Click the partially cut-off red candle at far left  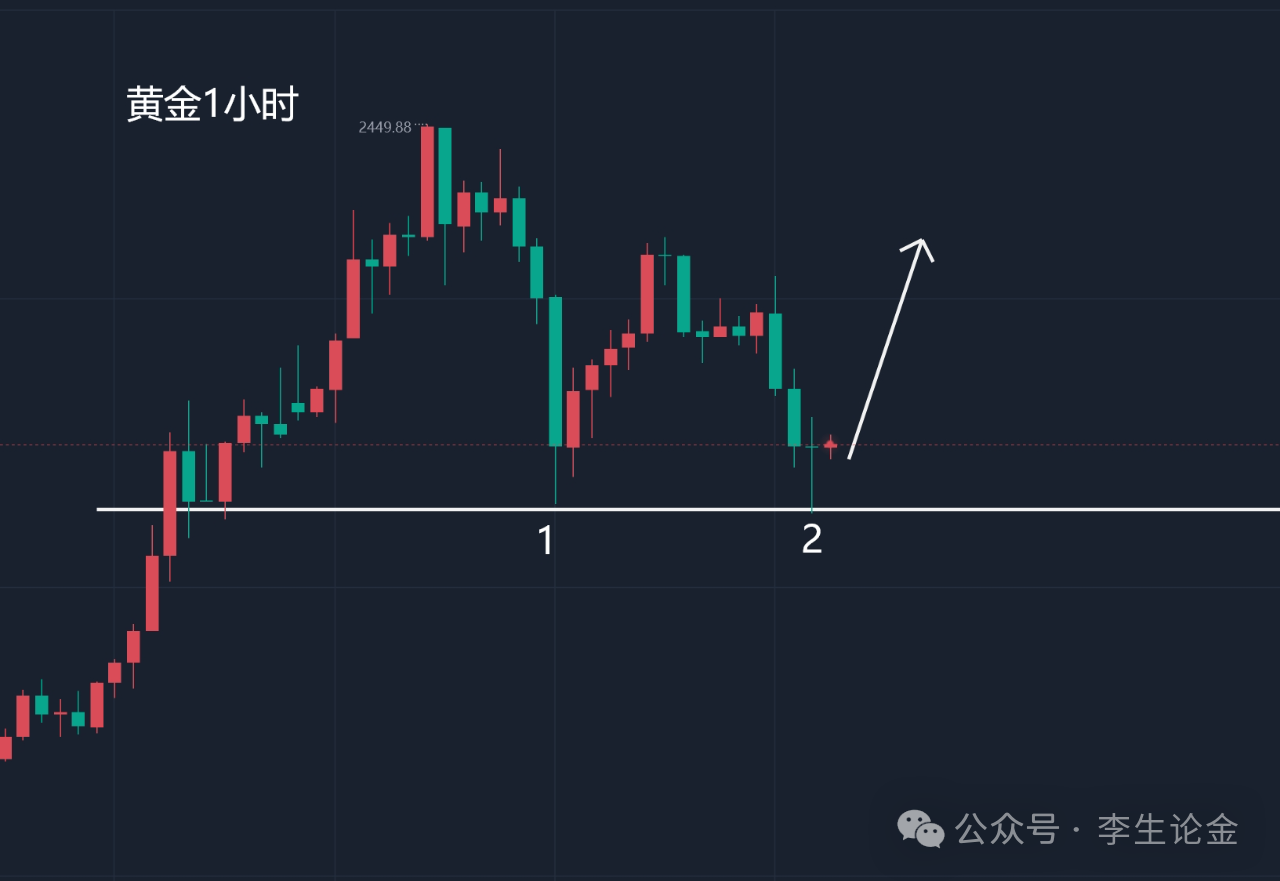[x=5, y=747]
